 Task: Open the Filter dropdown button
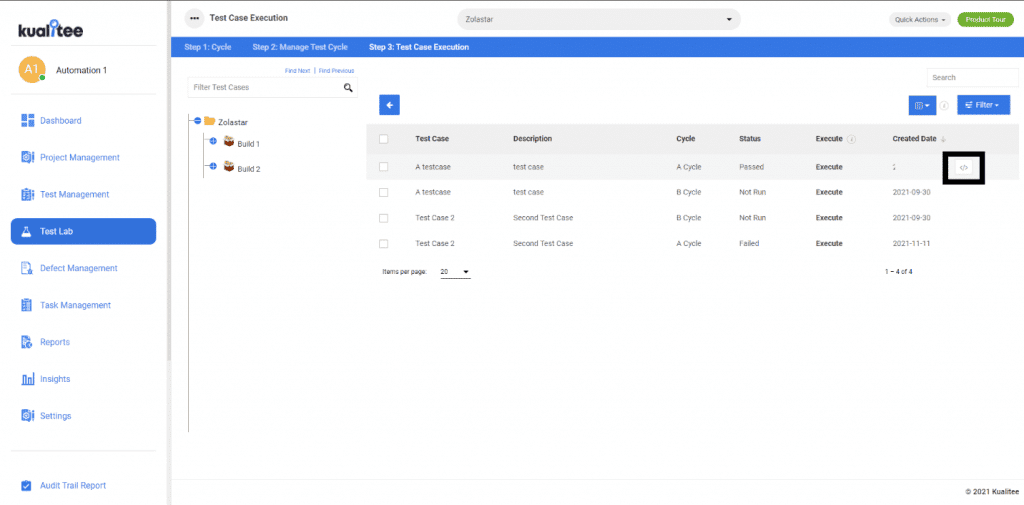click(983, 104)
